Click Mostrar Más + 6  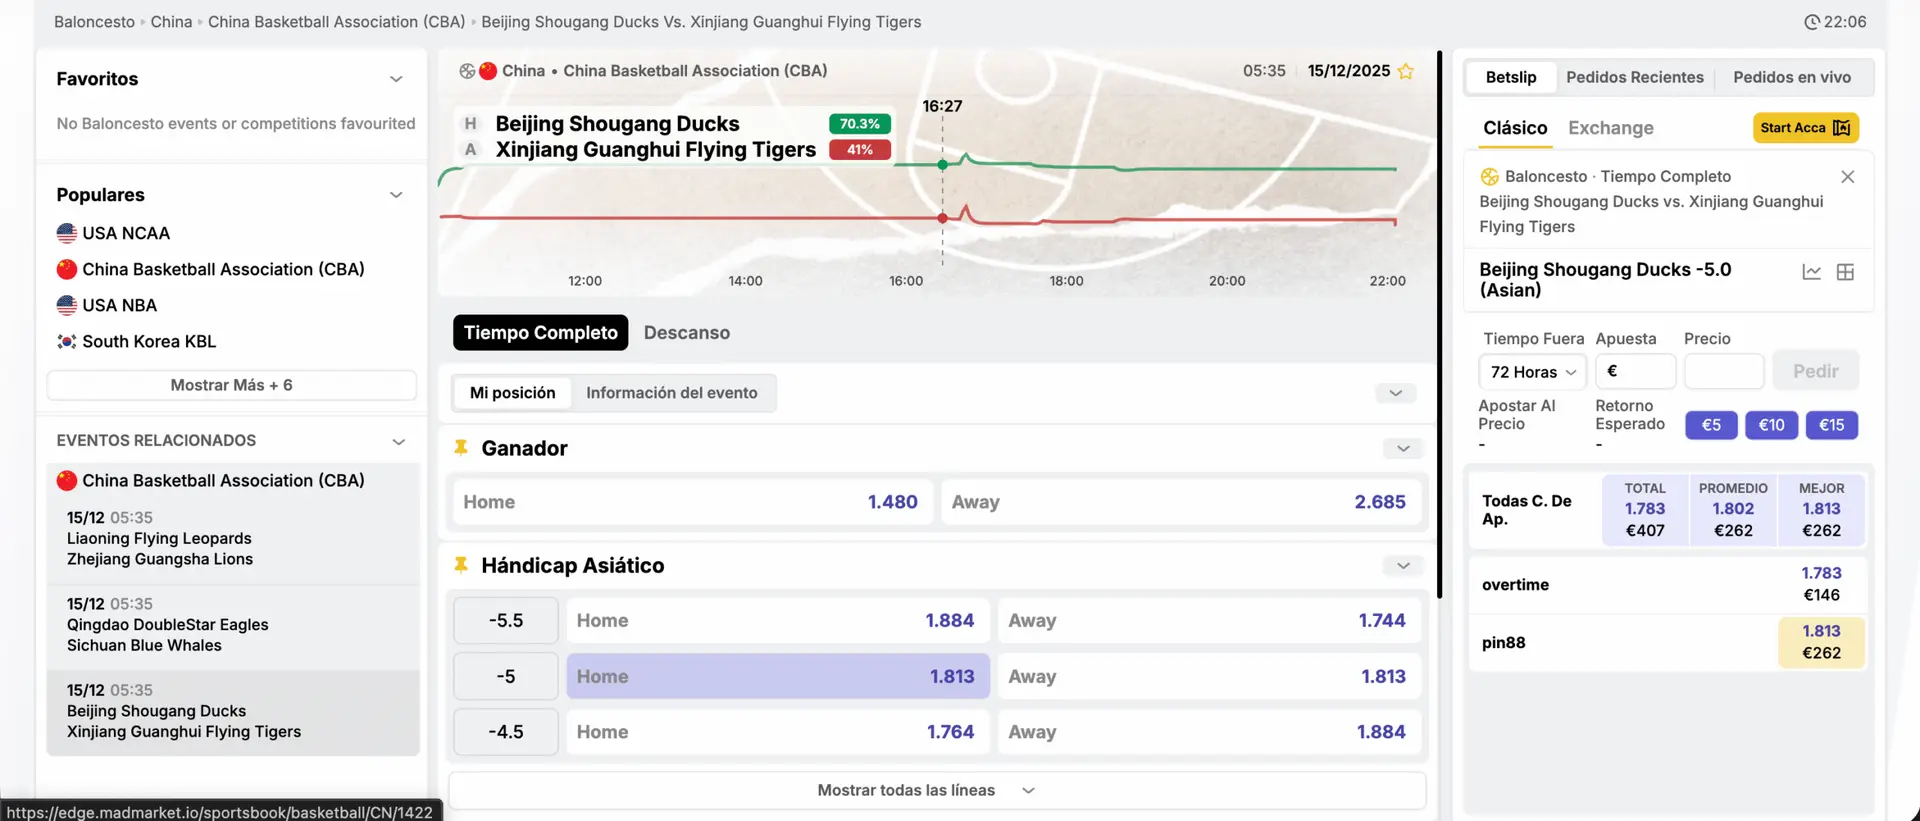click(x=231, y=385)
